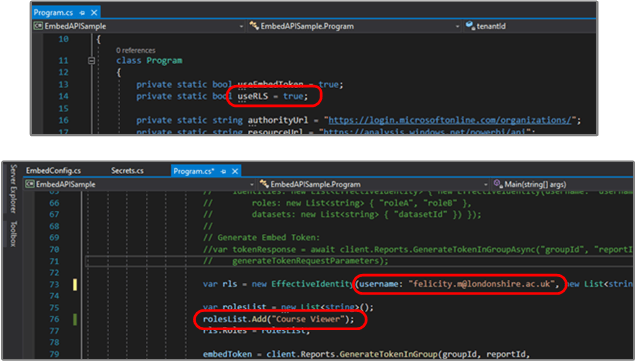636x361 pixels.
Task: Click the field icon beside tenantId
Action: click(470, 26)
